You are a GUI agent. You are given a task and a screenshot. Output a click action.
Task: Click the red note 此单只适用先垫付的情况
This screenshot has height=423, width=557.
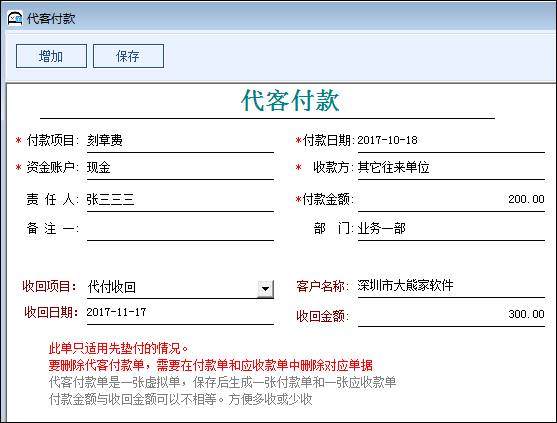click(x=119, y=348)
